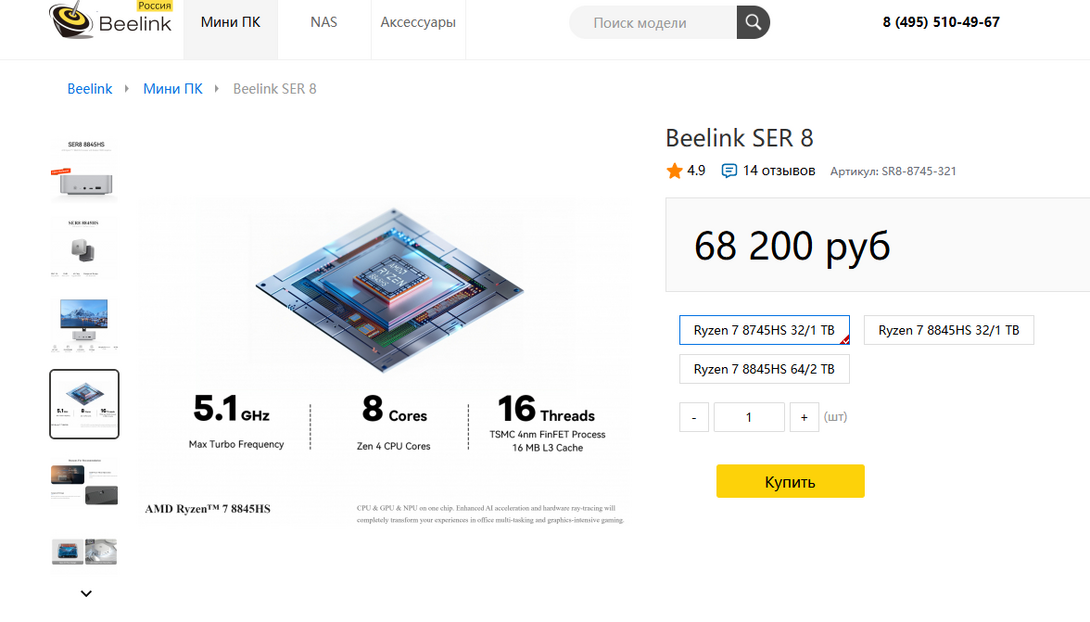The width and height of the screenshot is (1090, 622).
Task: Open the 14 отзывов reviews link
Action: point(778,171)
